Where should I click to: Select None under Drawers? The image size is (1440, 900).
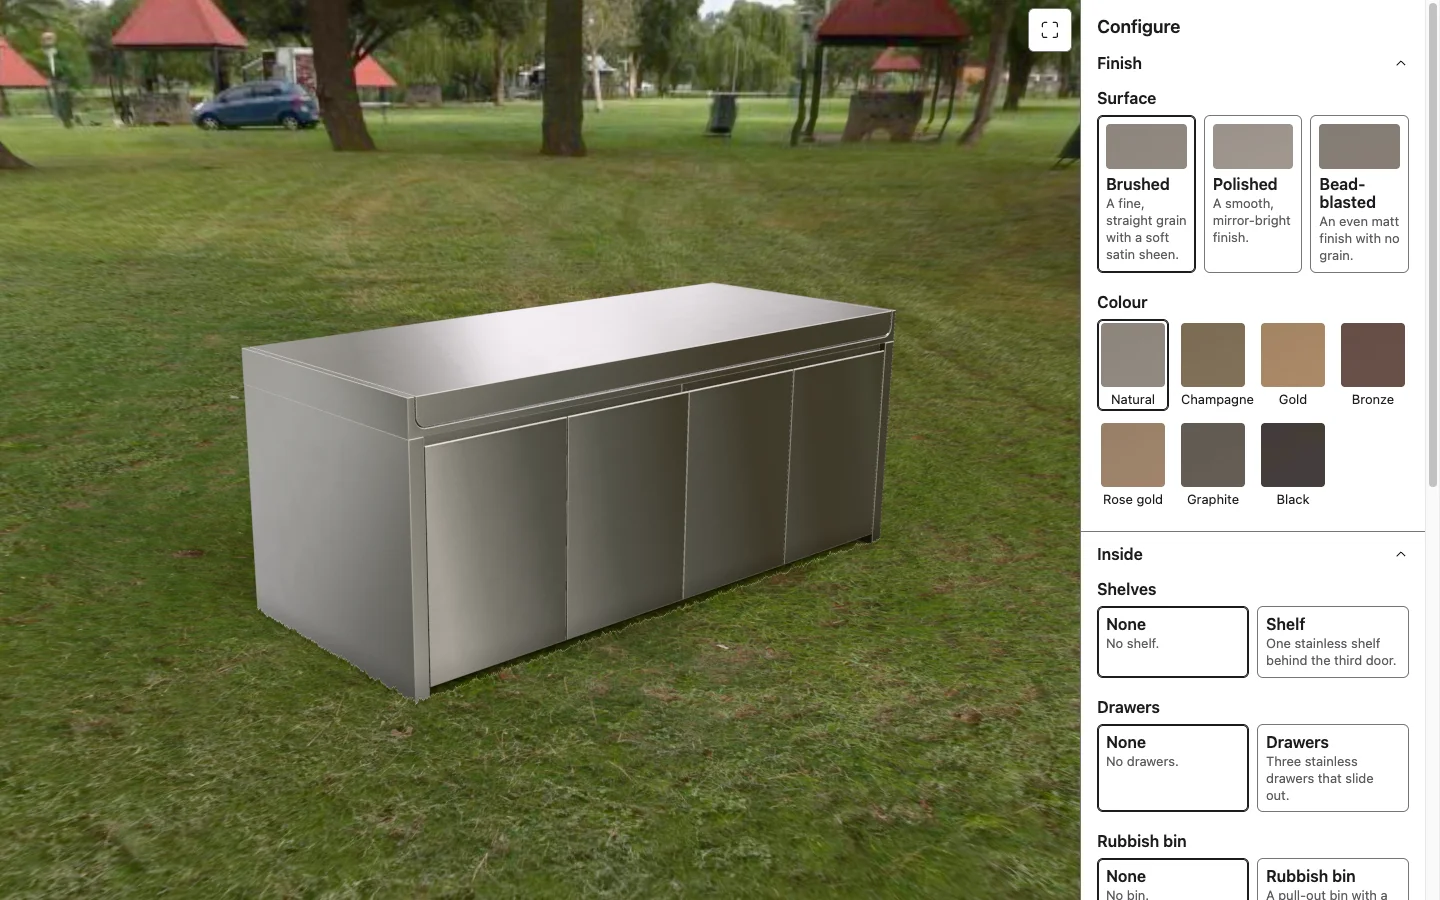click(1173, 768)
